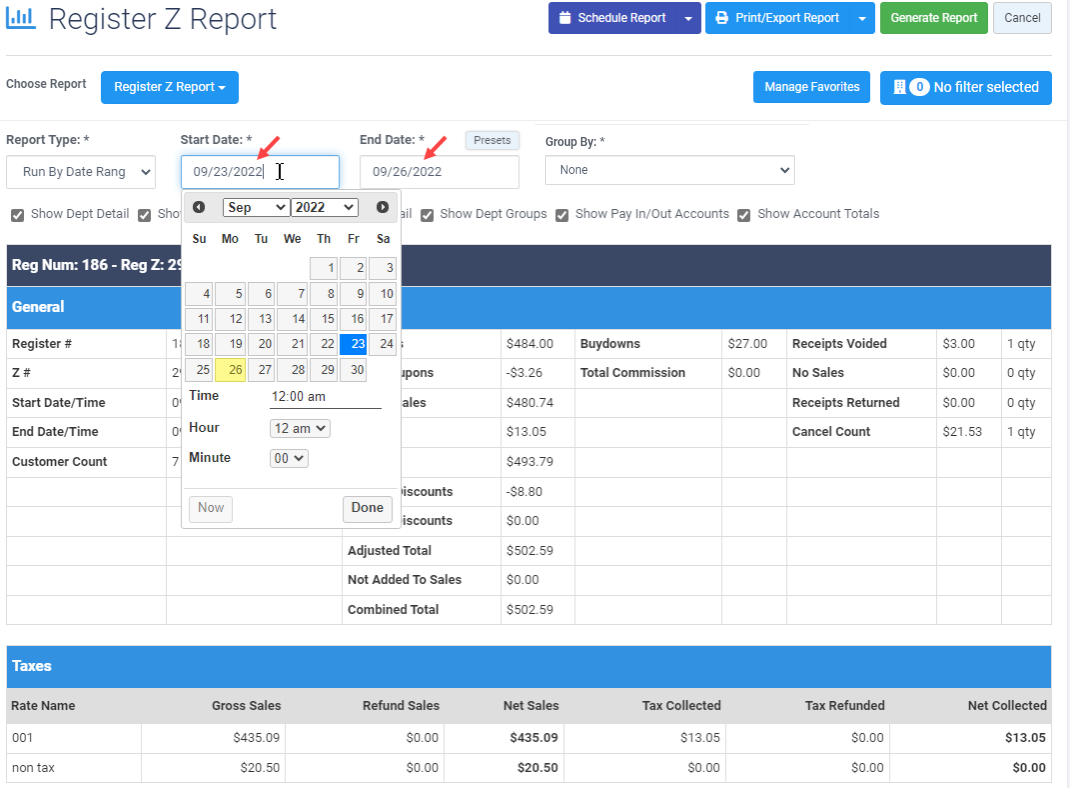Click inside the End Date input field
The width and height of the screenshot is (1070, 788).
(x=439, y=172)
